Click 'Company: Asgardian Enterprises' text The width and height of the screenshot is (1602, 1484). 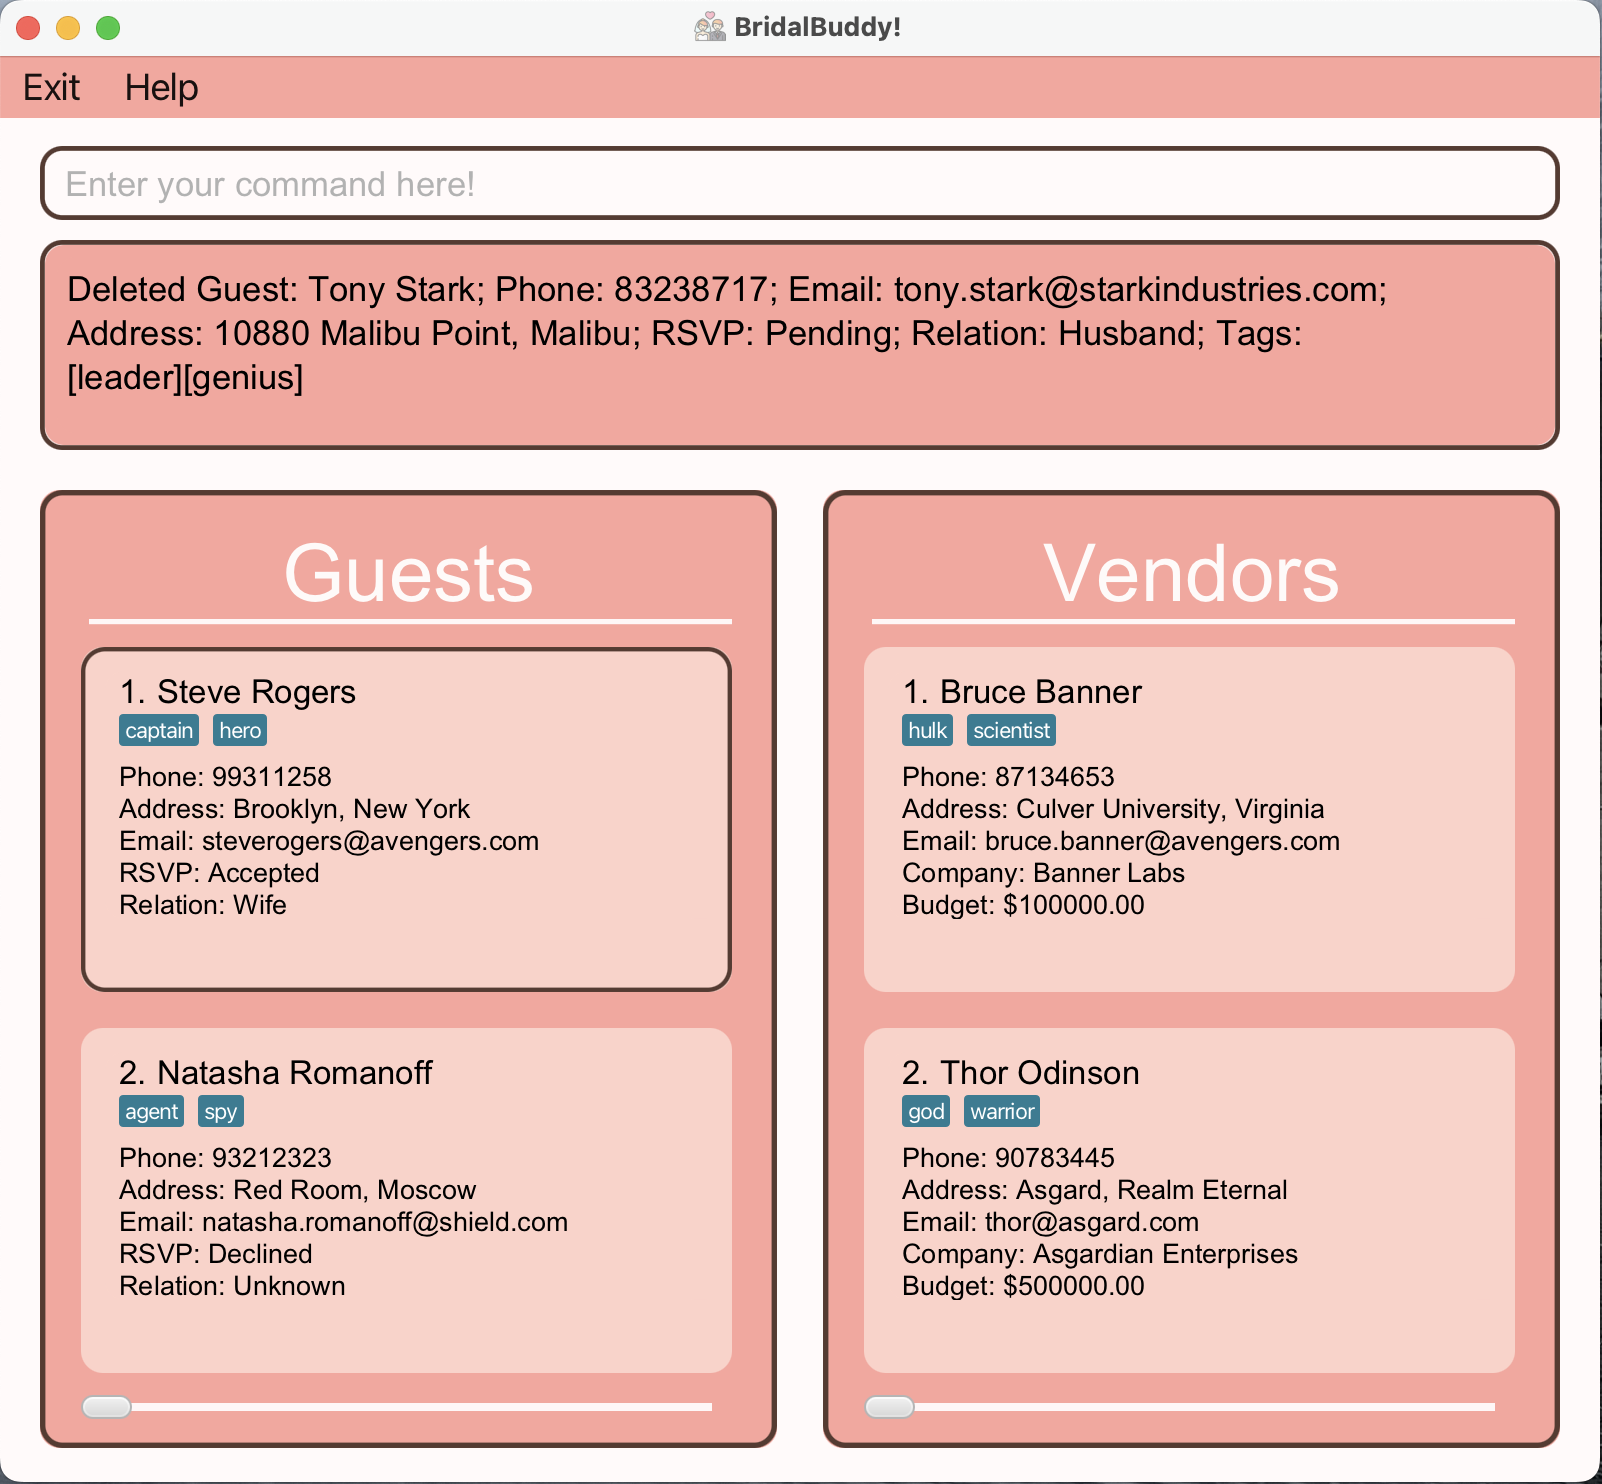pyautogui.click(x=1100, y=1254)
